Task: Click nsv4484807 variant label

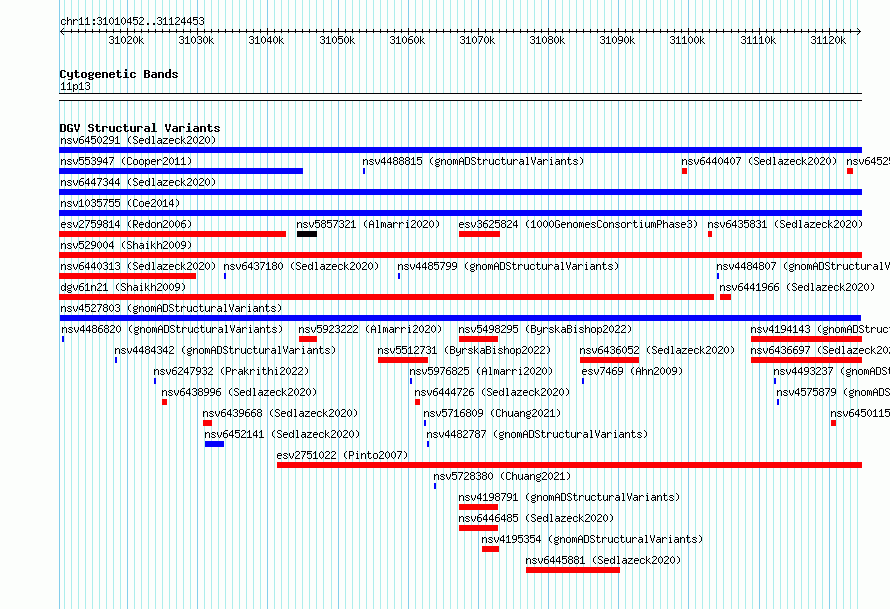Action: click(x=803, y=266)
